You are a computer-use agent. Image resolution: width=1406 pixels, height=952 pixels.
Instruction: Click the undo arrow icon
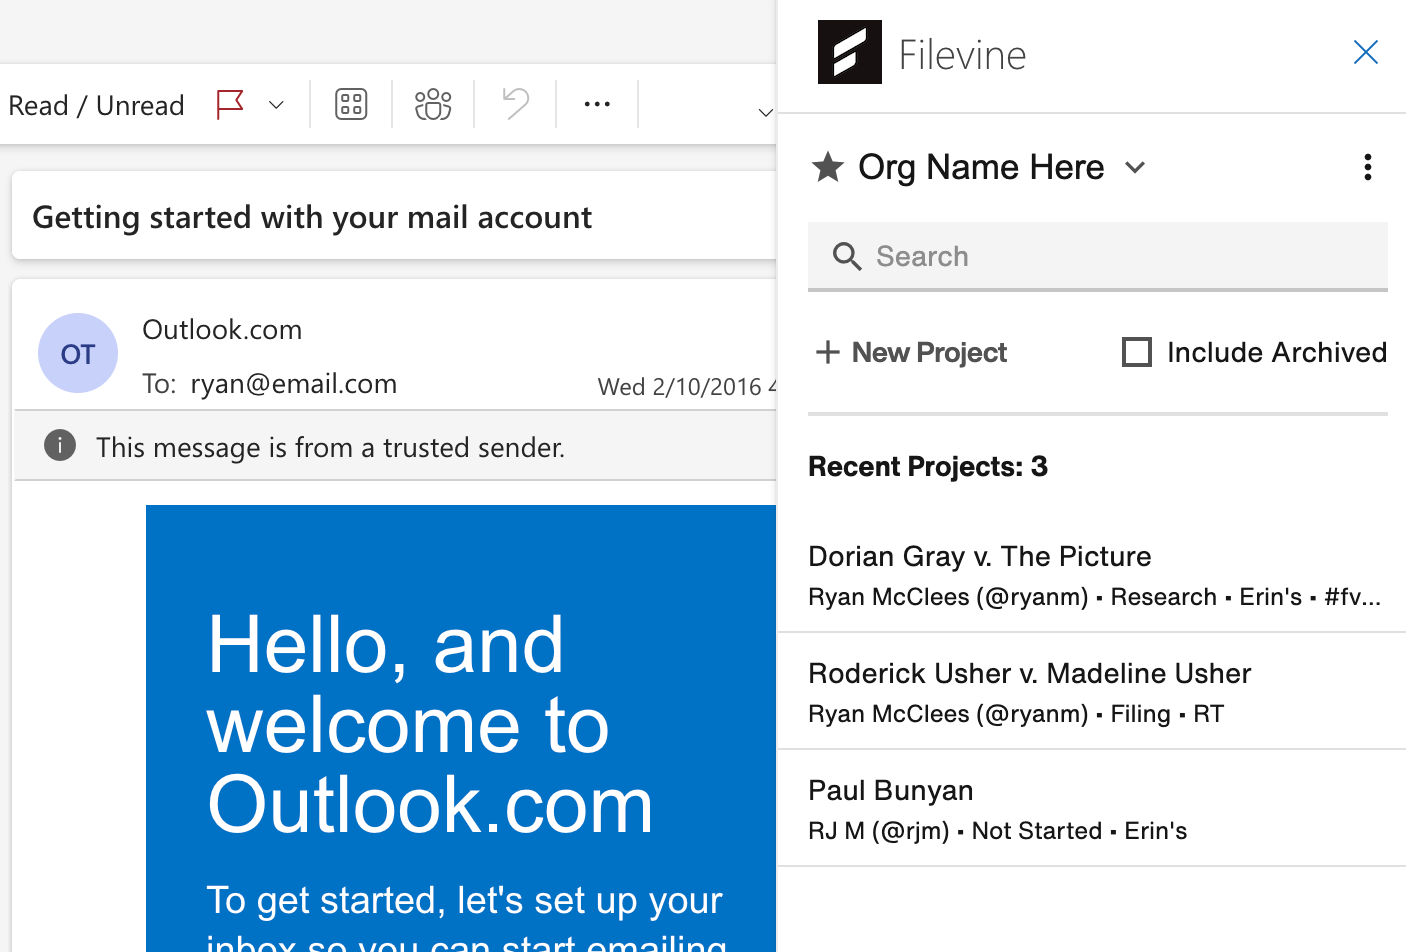coord(516,104)
